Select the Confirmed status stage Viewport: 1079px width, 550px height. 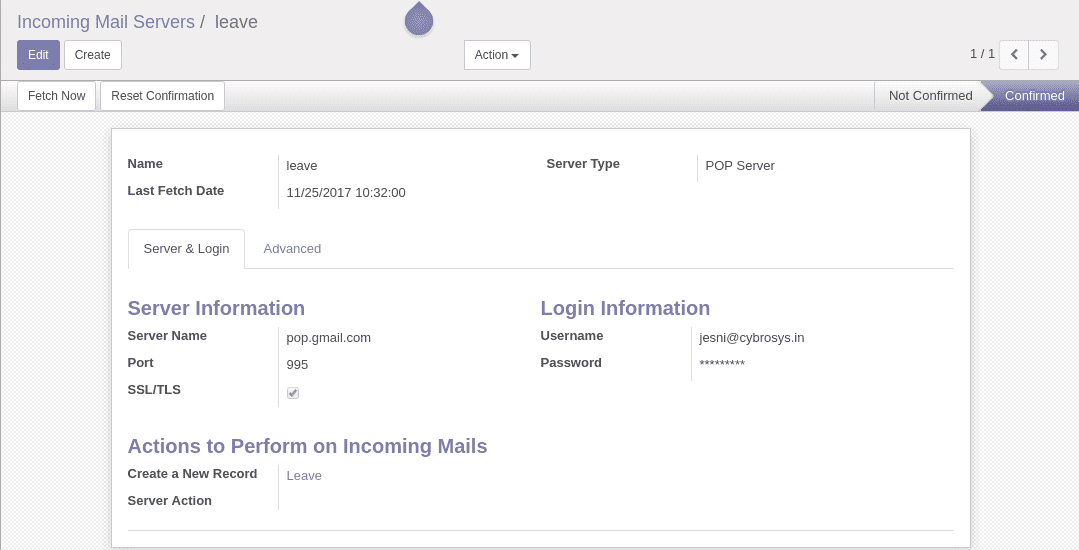1034,96
